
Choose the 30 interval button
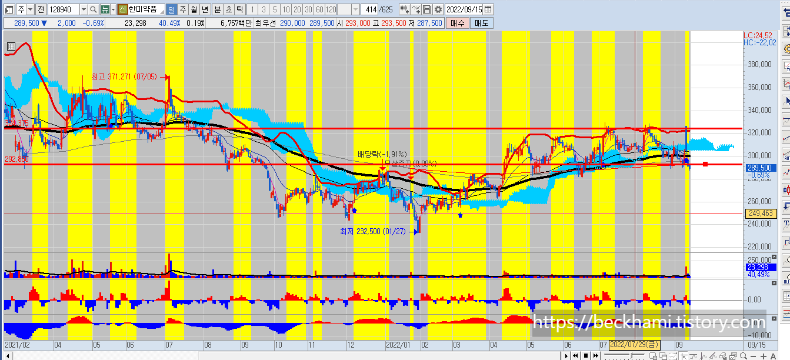point(308,10)
